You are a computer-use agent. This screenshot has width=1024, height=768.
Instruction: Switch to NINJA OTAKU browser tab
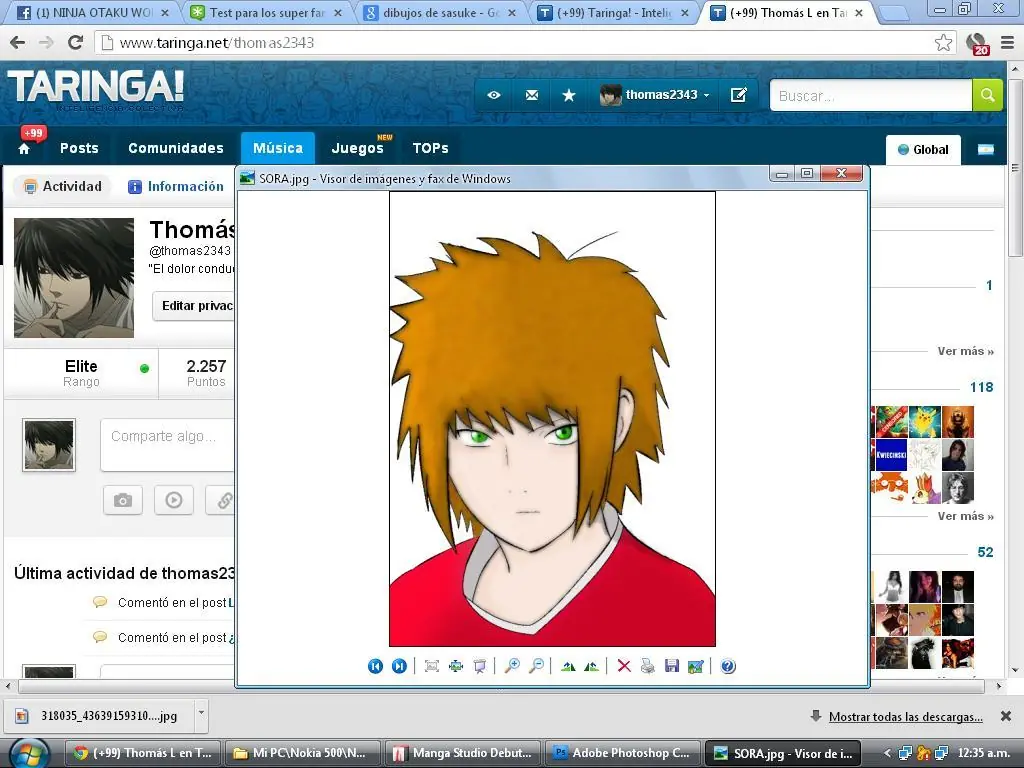coord(93,12)
